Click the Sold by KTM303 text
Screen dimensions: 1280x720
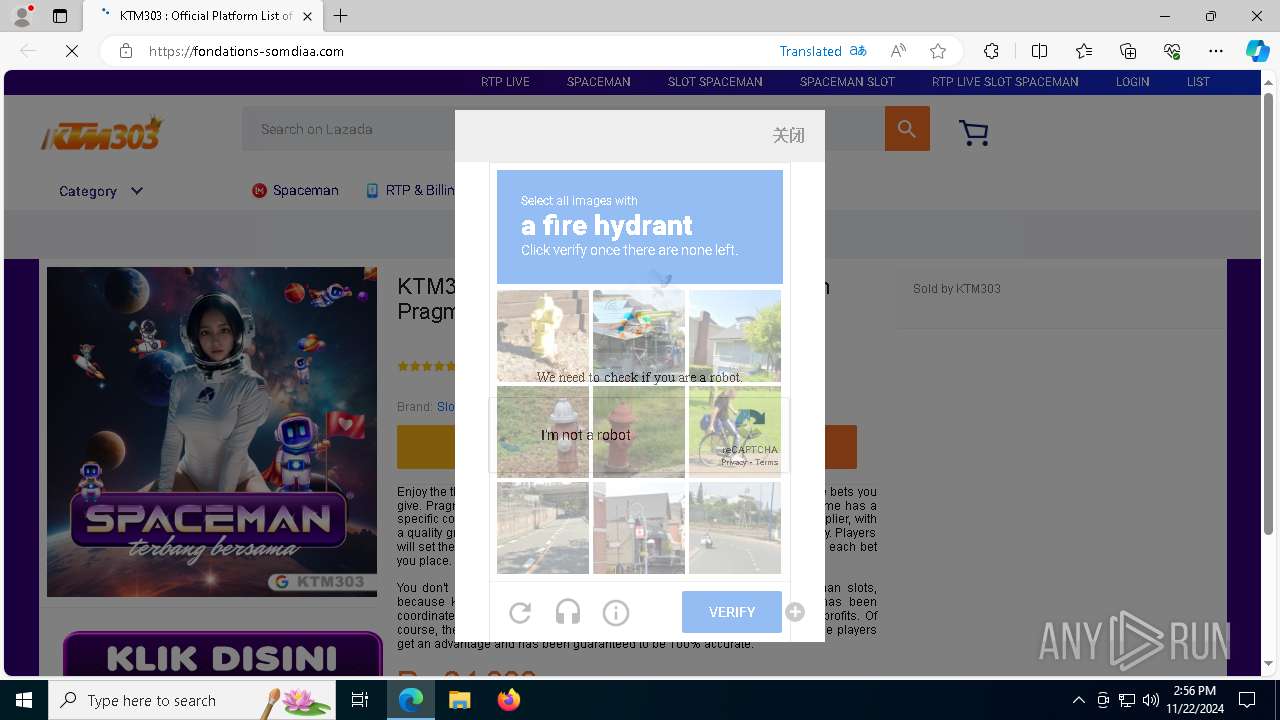pyautogui.click(x=957, y=289)
